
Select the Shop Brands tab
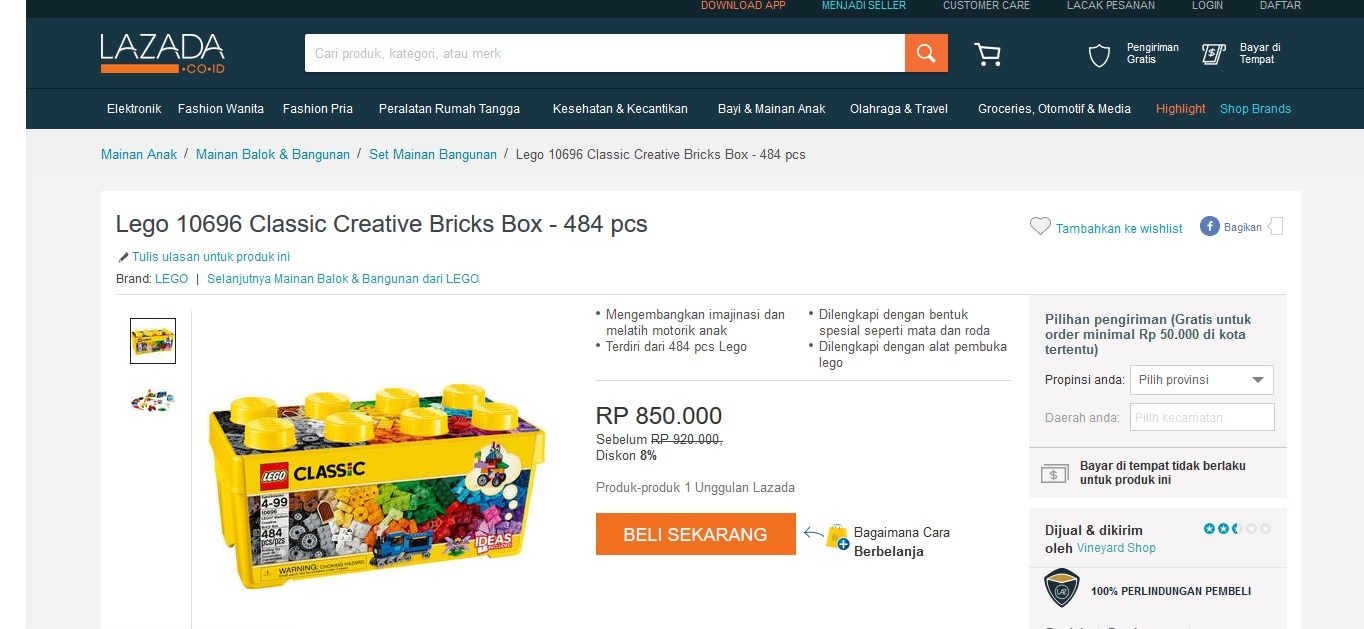tap(1255, 109)
